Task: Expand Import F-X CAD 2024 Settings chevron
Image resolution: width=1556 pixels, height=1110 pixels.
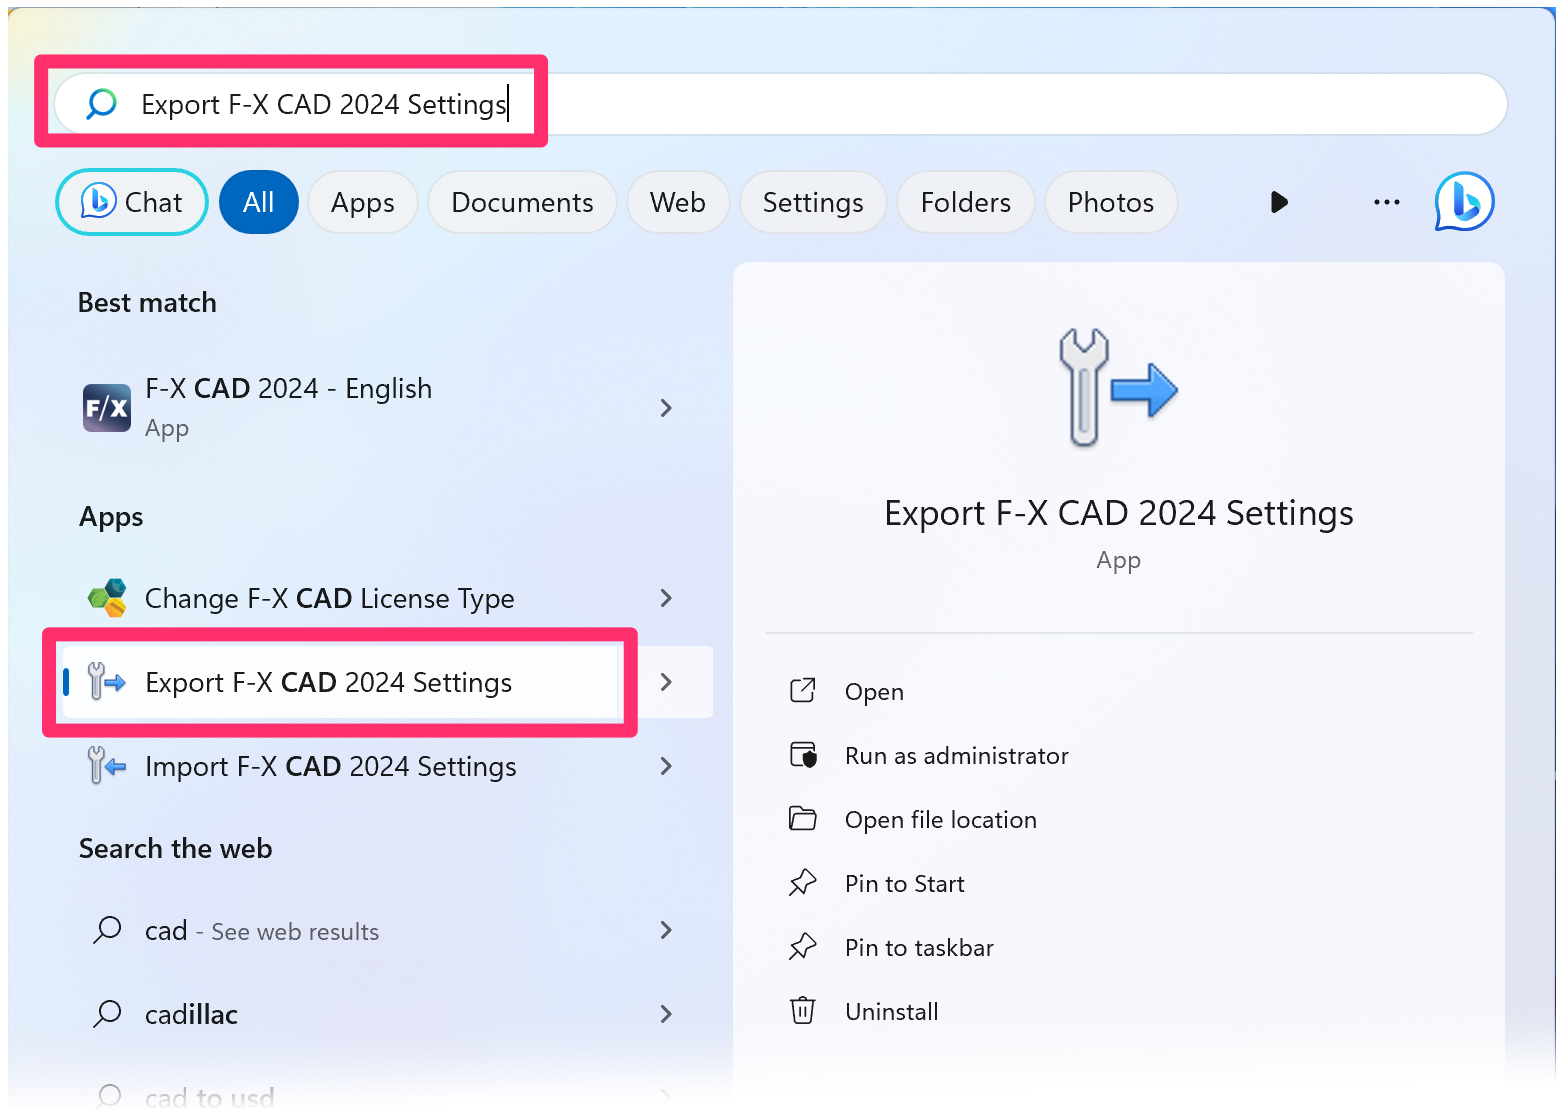Action: coord(667,766)
